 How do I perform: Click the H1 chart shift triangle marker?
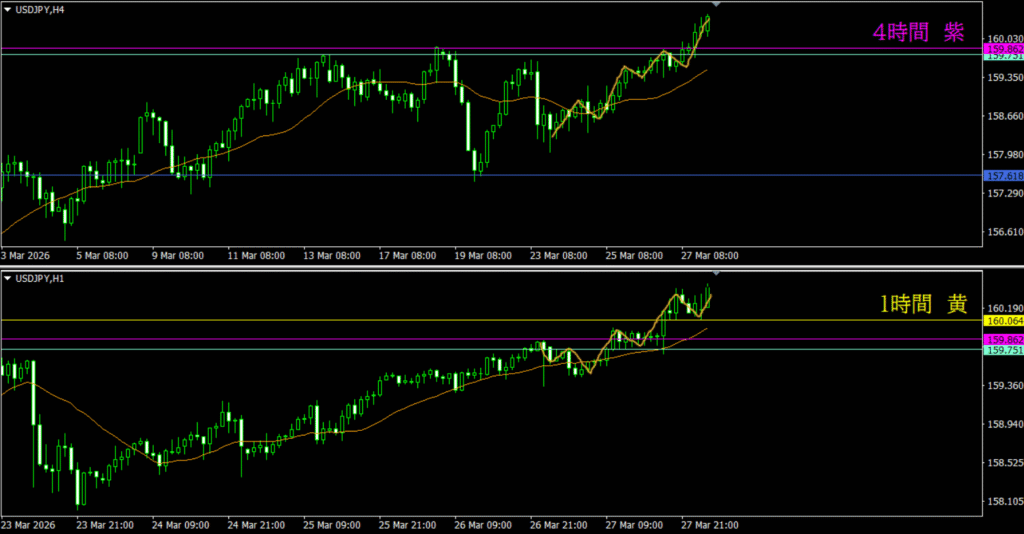click(715, 272)
